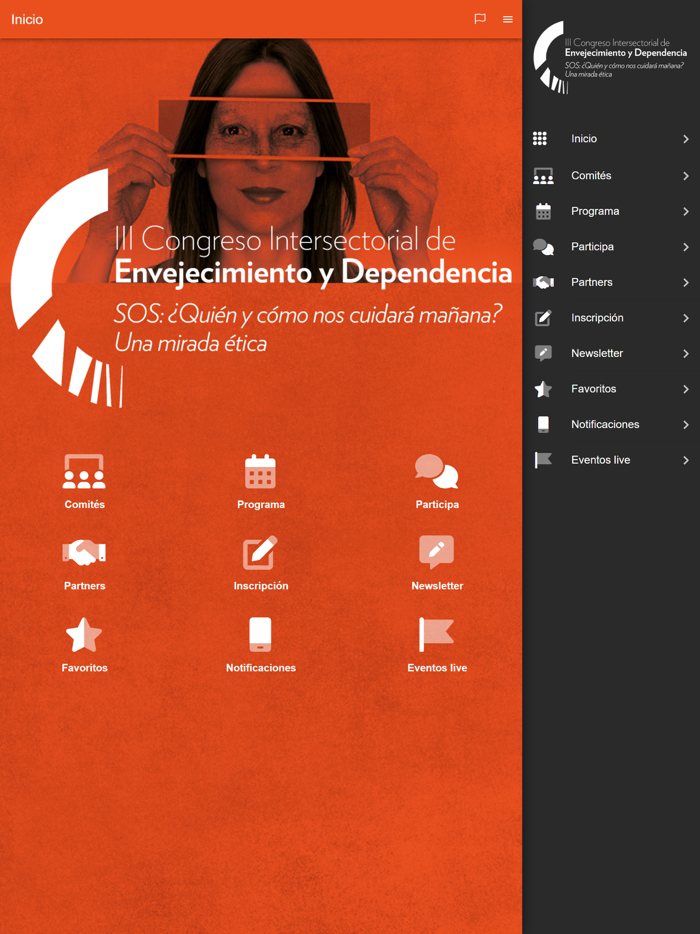Click the congress logo in sidebar header
Screen dimensions: 700x934
[x=610, y=58]
